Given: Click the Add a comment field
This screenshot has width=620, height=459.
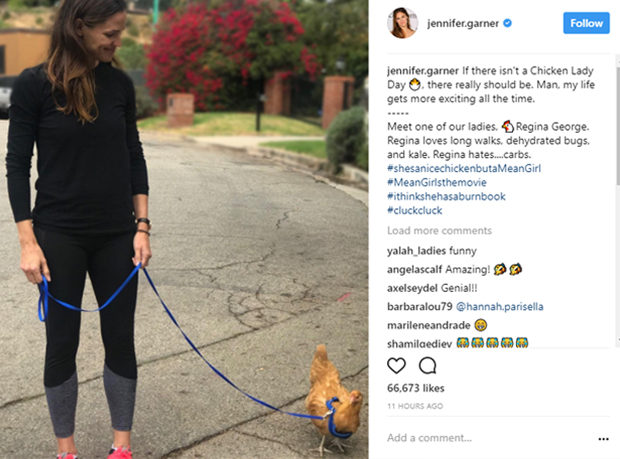Looking at the screenshot, I should click(488, 438).
